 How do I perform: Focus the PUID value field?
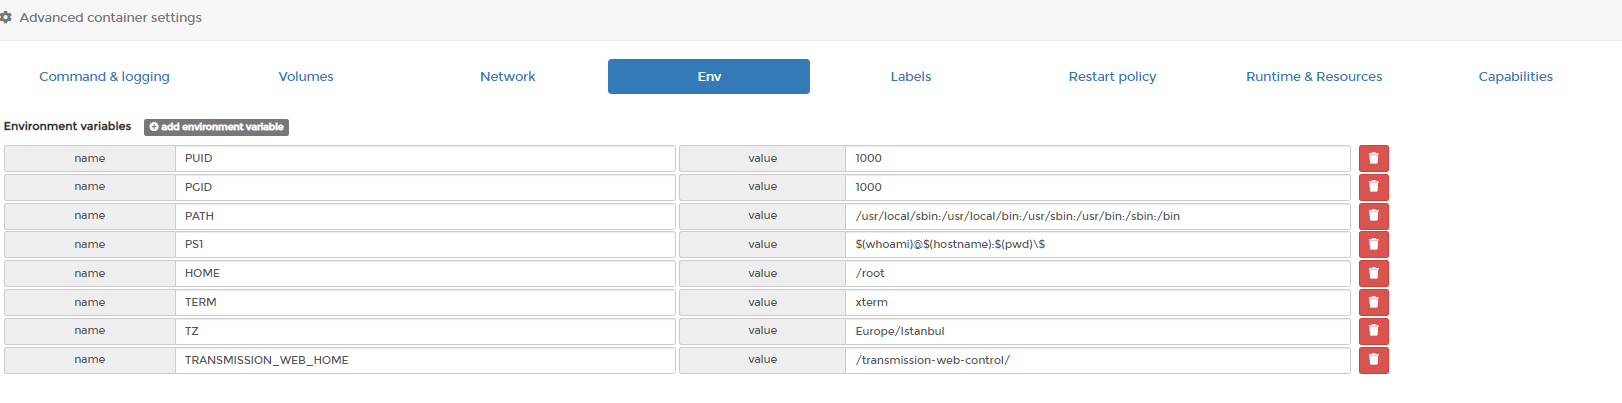(1098, 158)
